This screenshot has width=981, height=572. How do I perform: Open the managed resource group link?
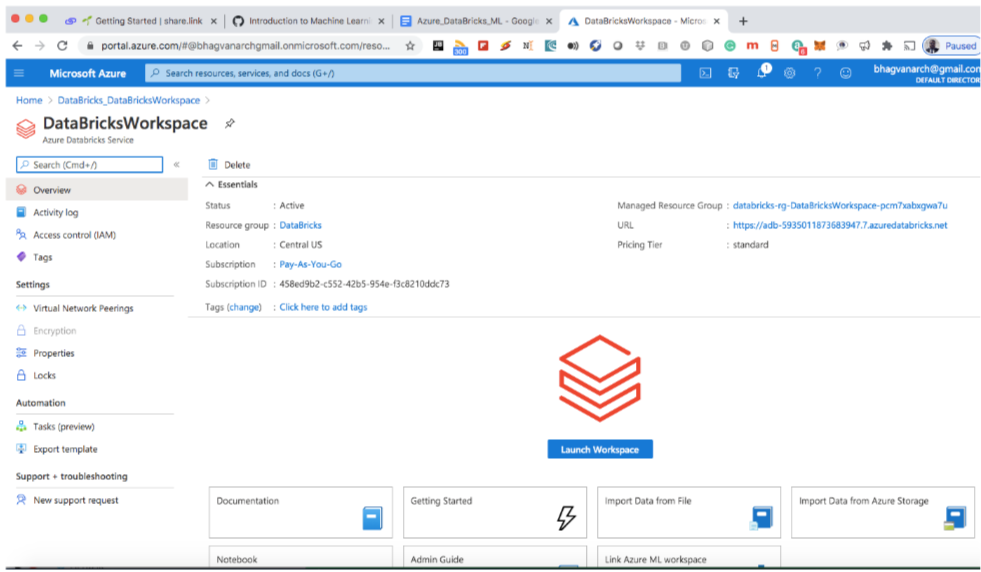coord(840,205)
